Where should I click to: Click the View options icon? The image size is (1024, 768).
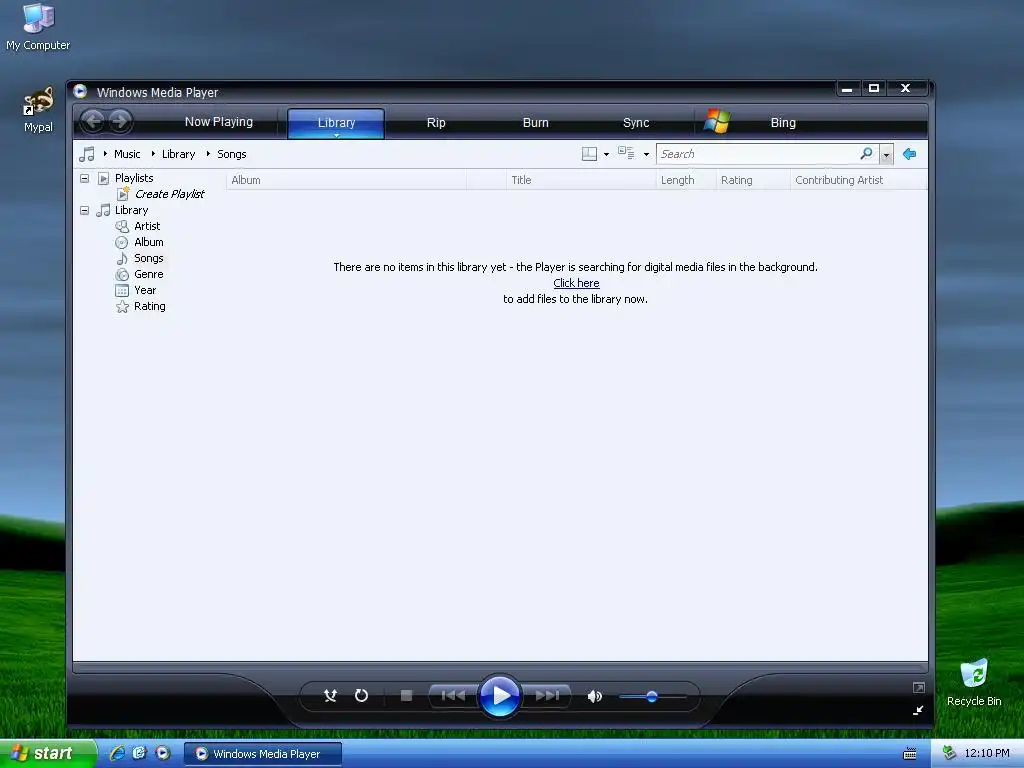point(626,153)
